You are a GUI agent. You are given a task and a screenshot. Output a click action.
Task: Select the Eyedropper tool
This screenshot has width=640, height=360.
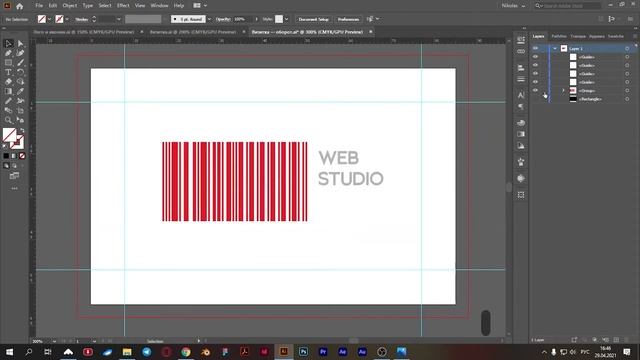tap(20, 91)
